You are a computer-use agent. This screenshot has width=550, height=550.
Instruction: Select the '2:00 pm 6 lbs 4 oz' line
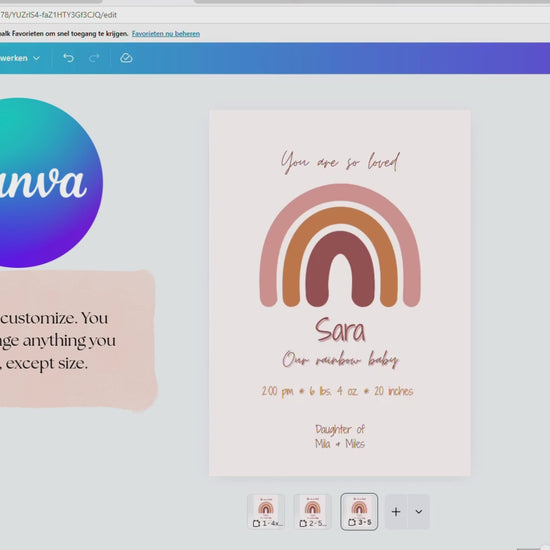(x=337, y=391)
